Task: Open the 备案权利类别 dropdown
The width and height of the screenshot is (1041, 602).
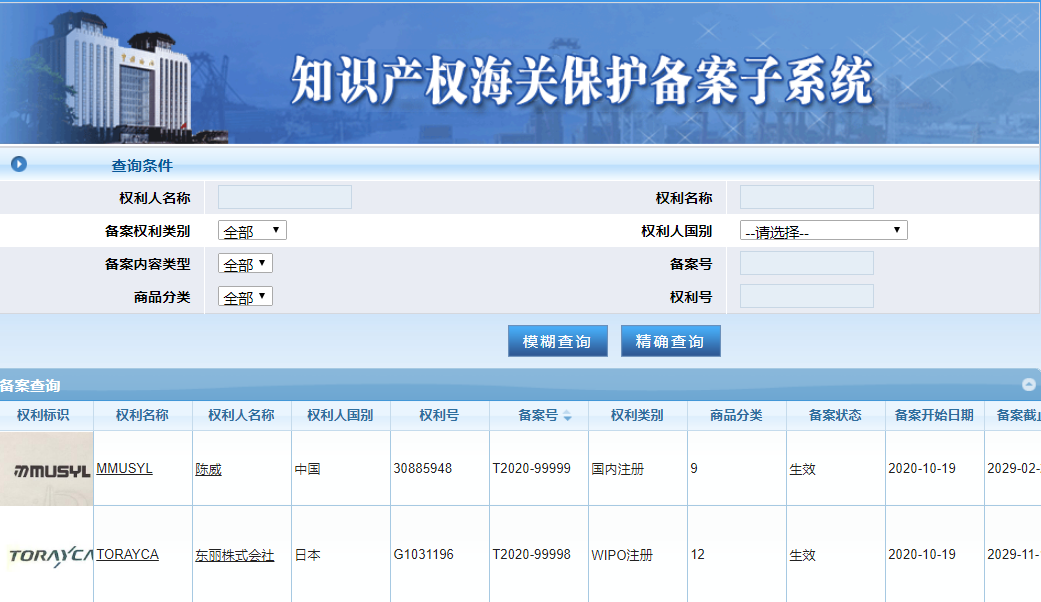Action: 252,231
